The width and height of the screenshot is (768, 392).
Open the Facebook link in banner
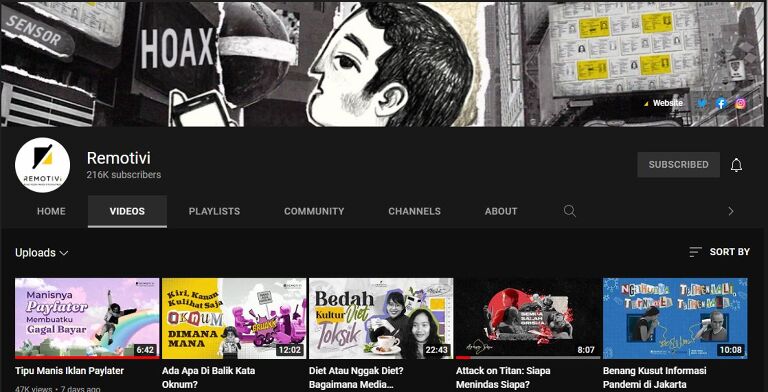pos(721,103)
